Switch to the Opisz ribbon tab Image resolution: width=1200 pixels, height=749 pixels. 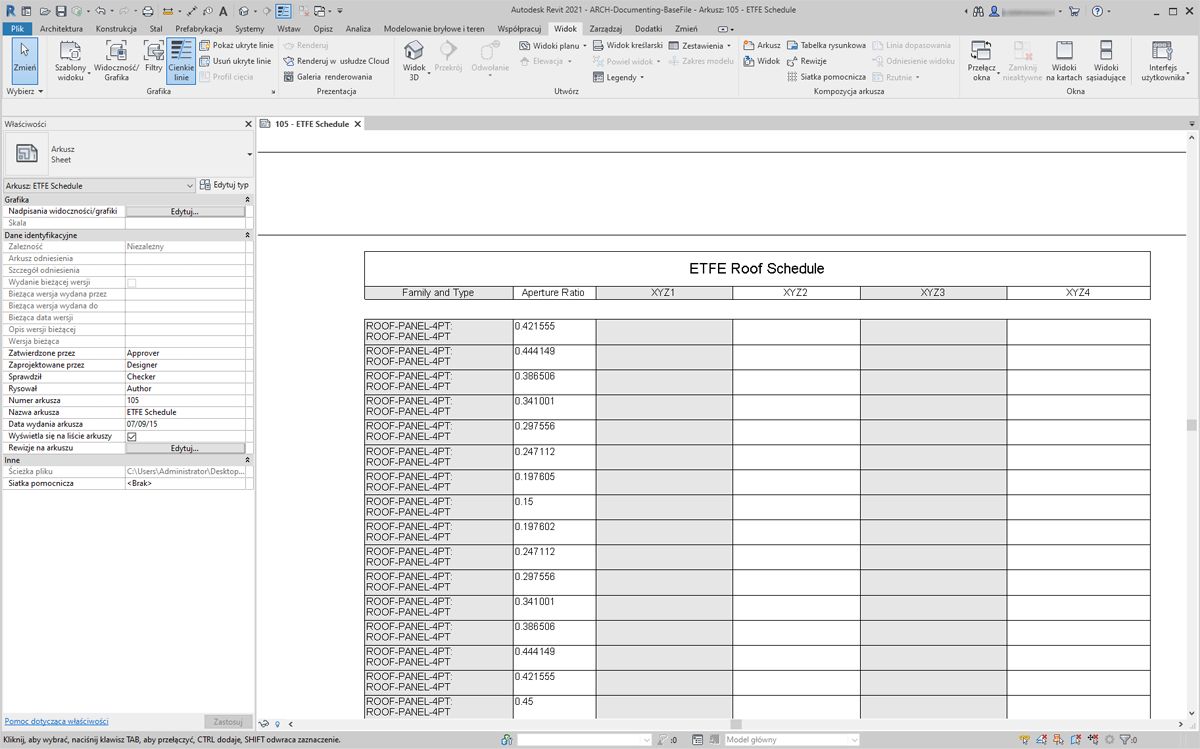tap(323, 29)
